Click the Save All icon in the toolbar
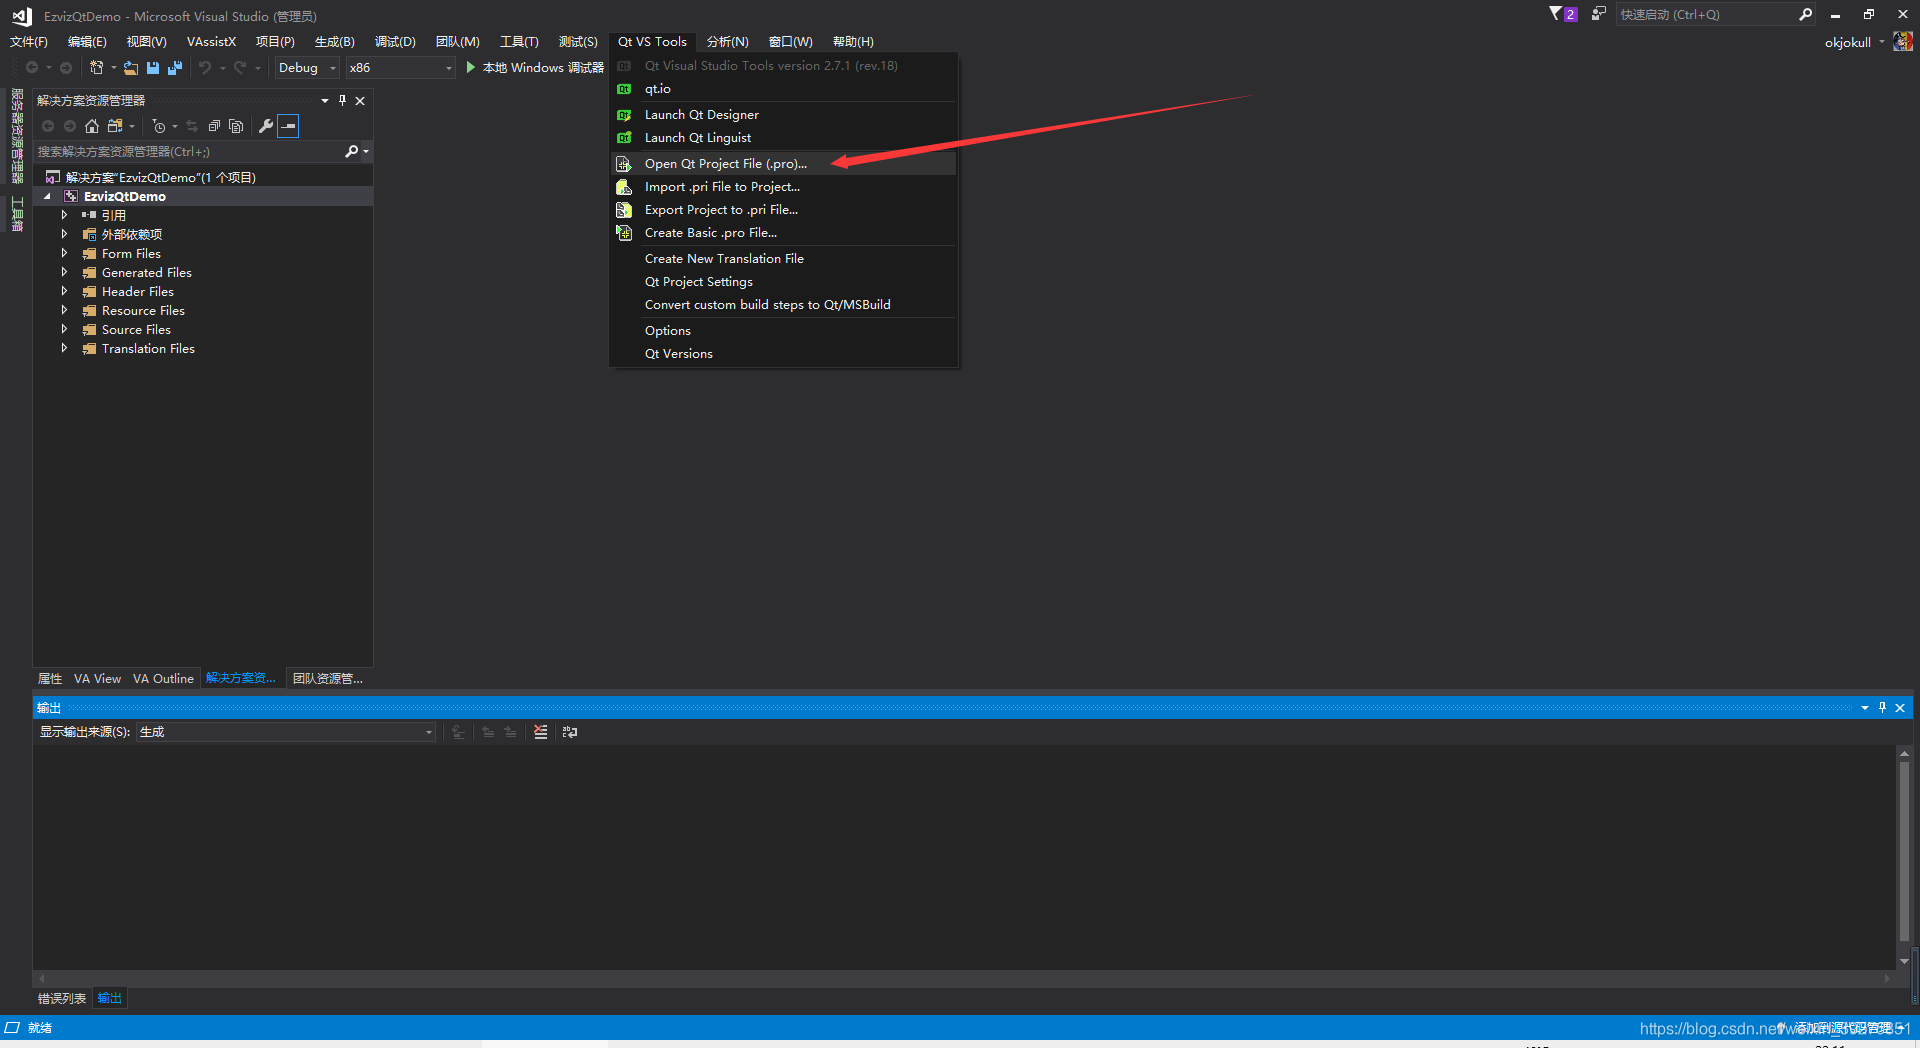 (175, 68)
